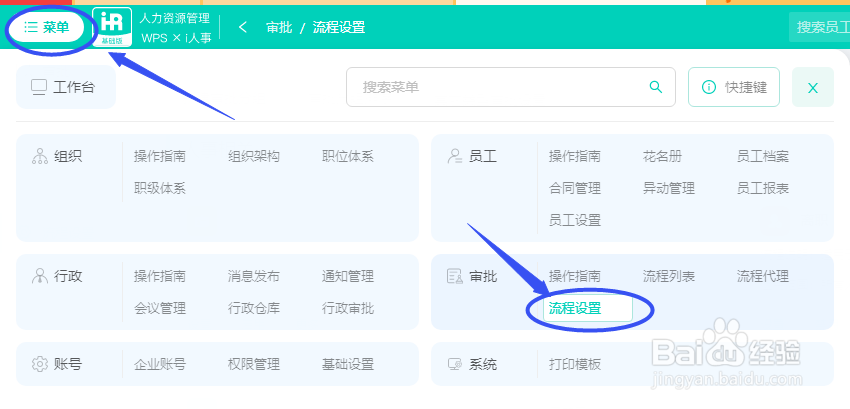Click the 行政 administration category icon

coord(41,276)
